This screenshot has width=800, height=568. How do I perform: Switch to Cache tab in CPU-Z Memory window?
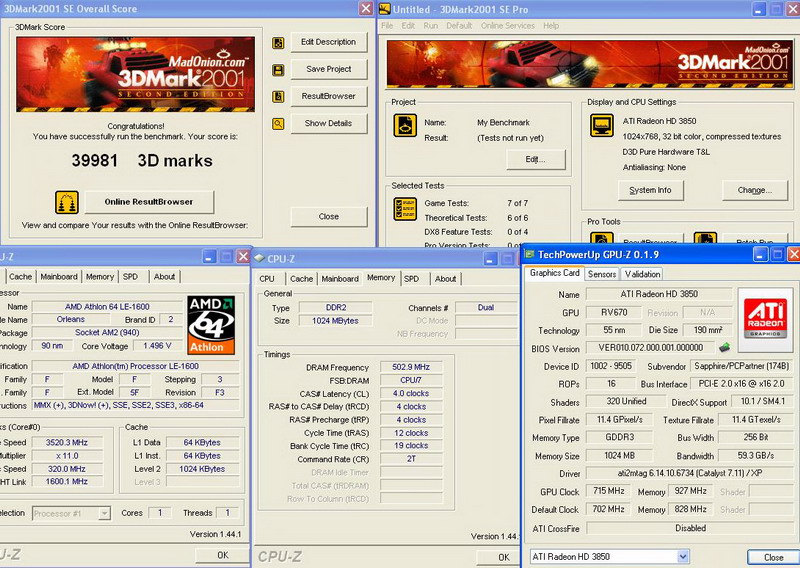302,279
